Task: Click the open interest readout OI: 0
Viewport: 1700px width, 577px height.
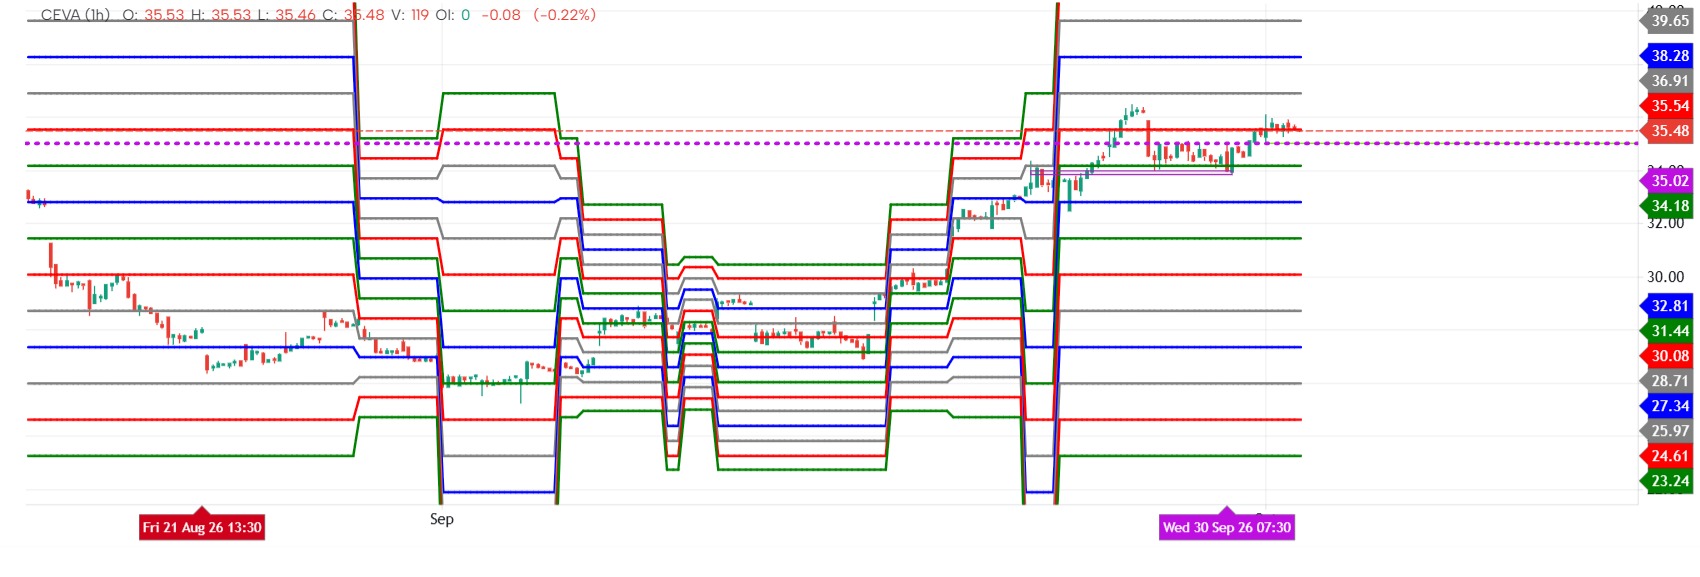Action: tap(452, 15)
